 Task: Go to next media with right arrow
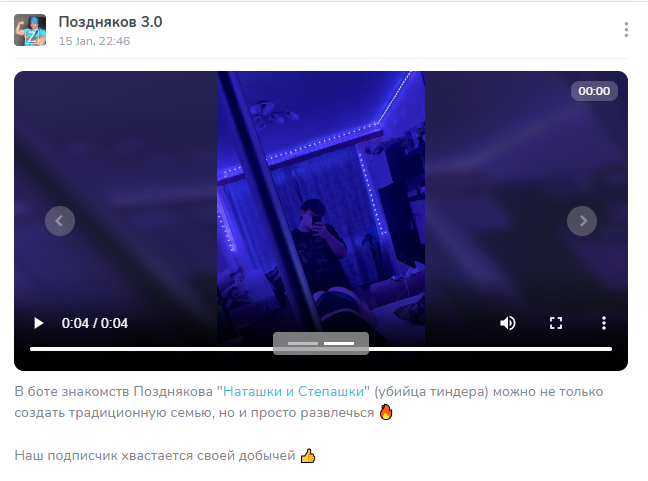point(582,221)
